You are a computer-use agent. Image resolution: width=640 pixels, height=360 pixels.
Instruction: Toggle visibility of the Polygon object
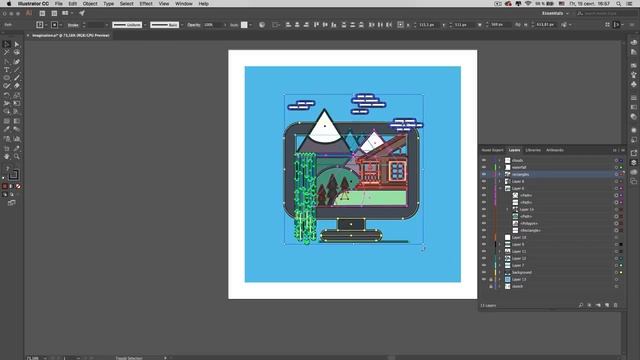click(484, 223)
